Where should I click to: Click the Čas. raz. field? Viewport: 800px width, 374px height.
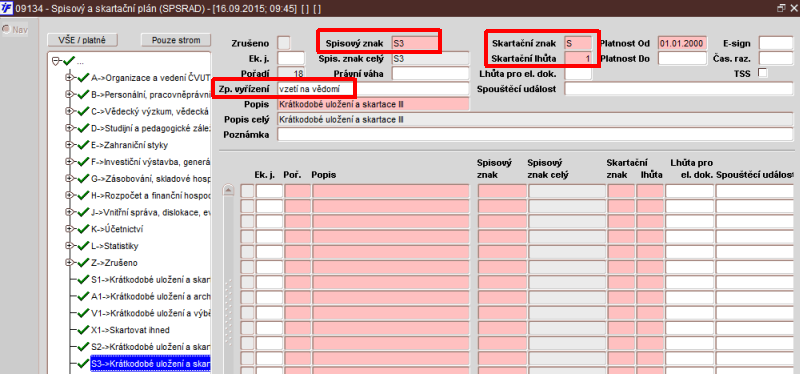point(776,59)
